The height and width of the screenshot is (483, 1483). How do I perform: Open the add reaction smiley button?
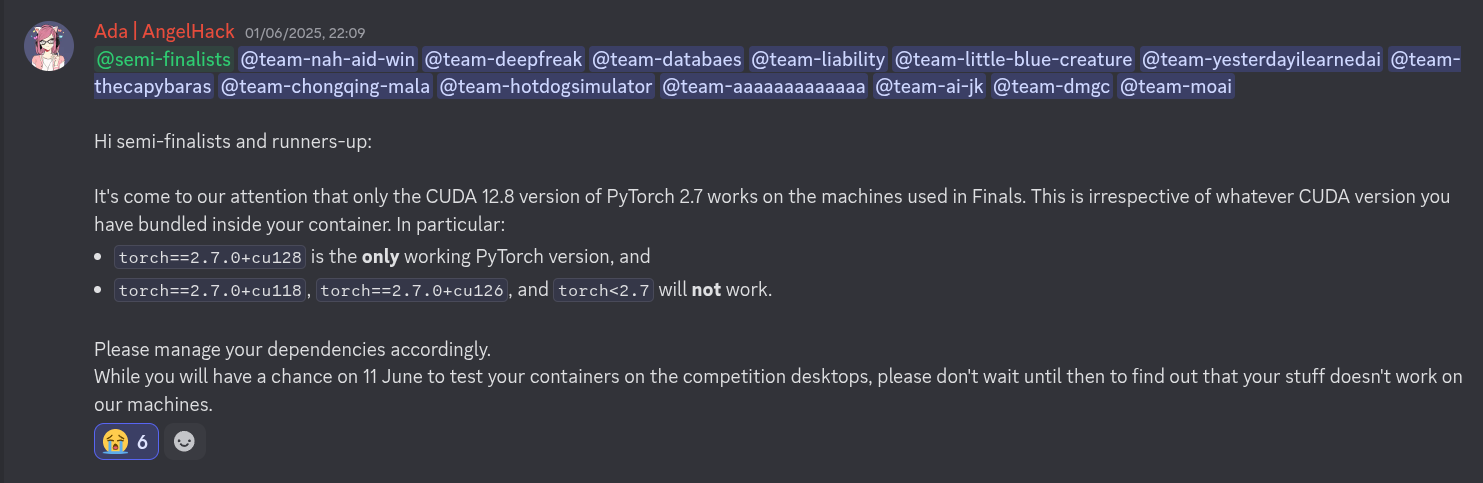point(184,441)
